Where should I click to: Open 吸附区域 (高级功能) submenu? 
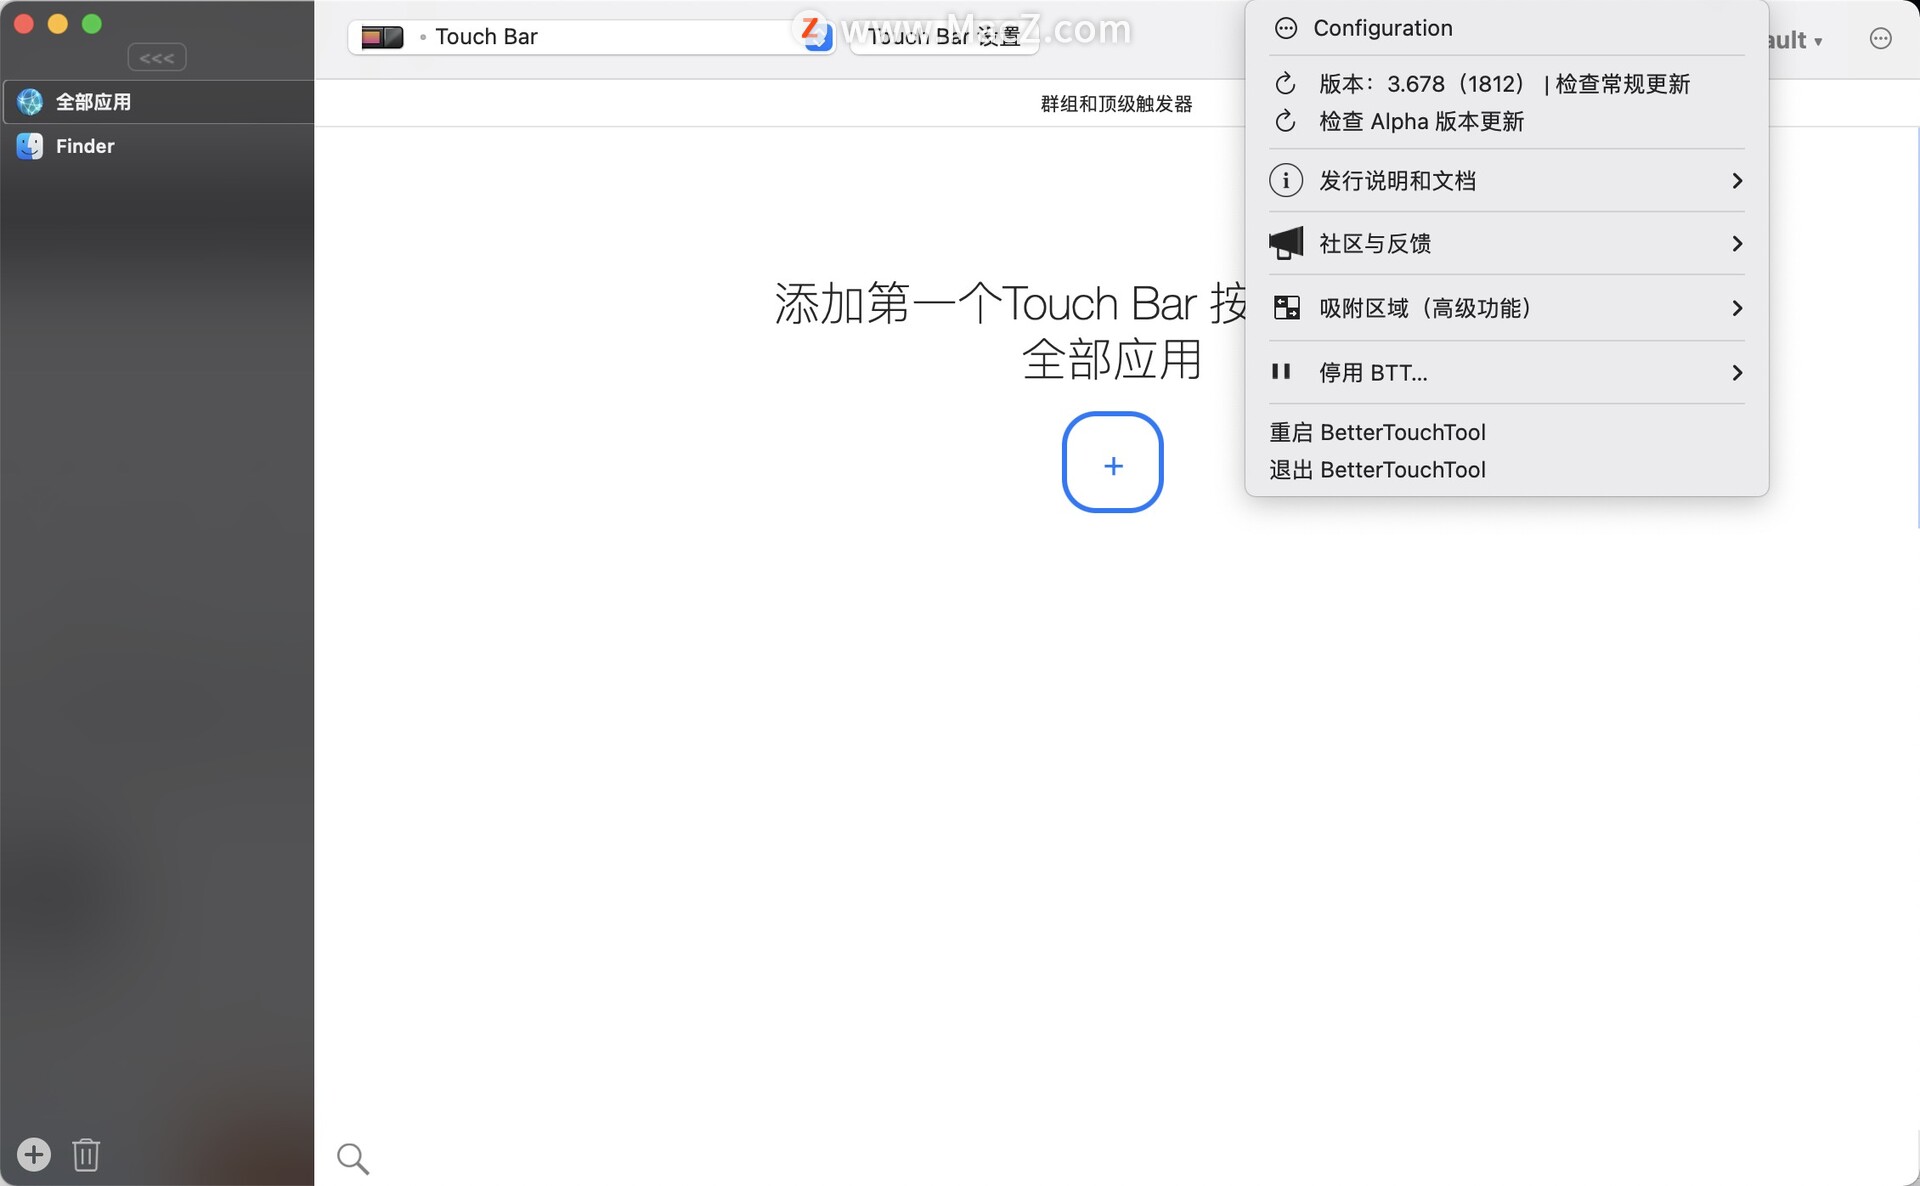1506,308
